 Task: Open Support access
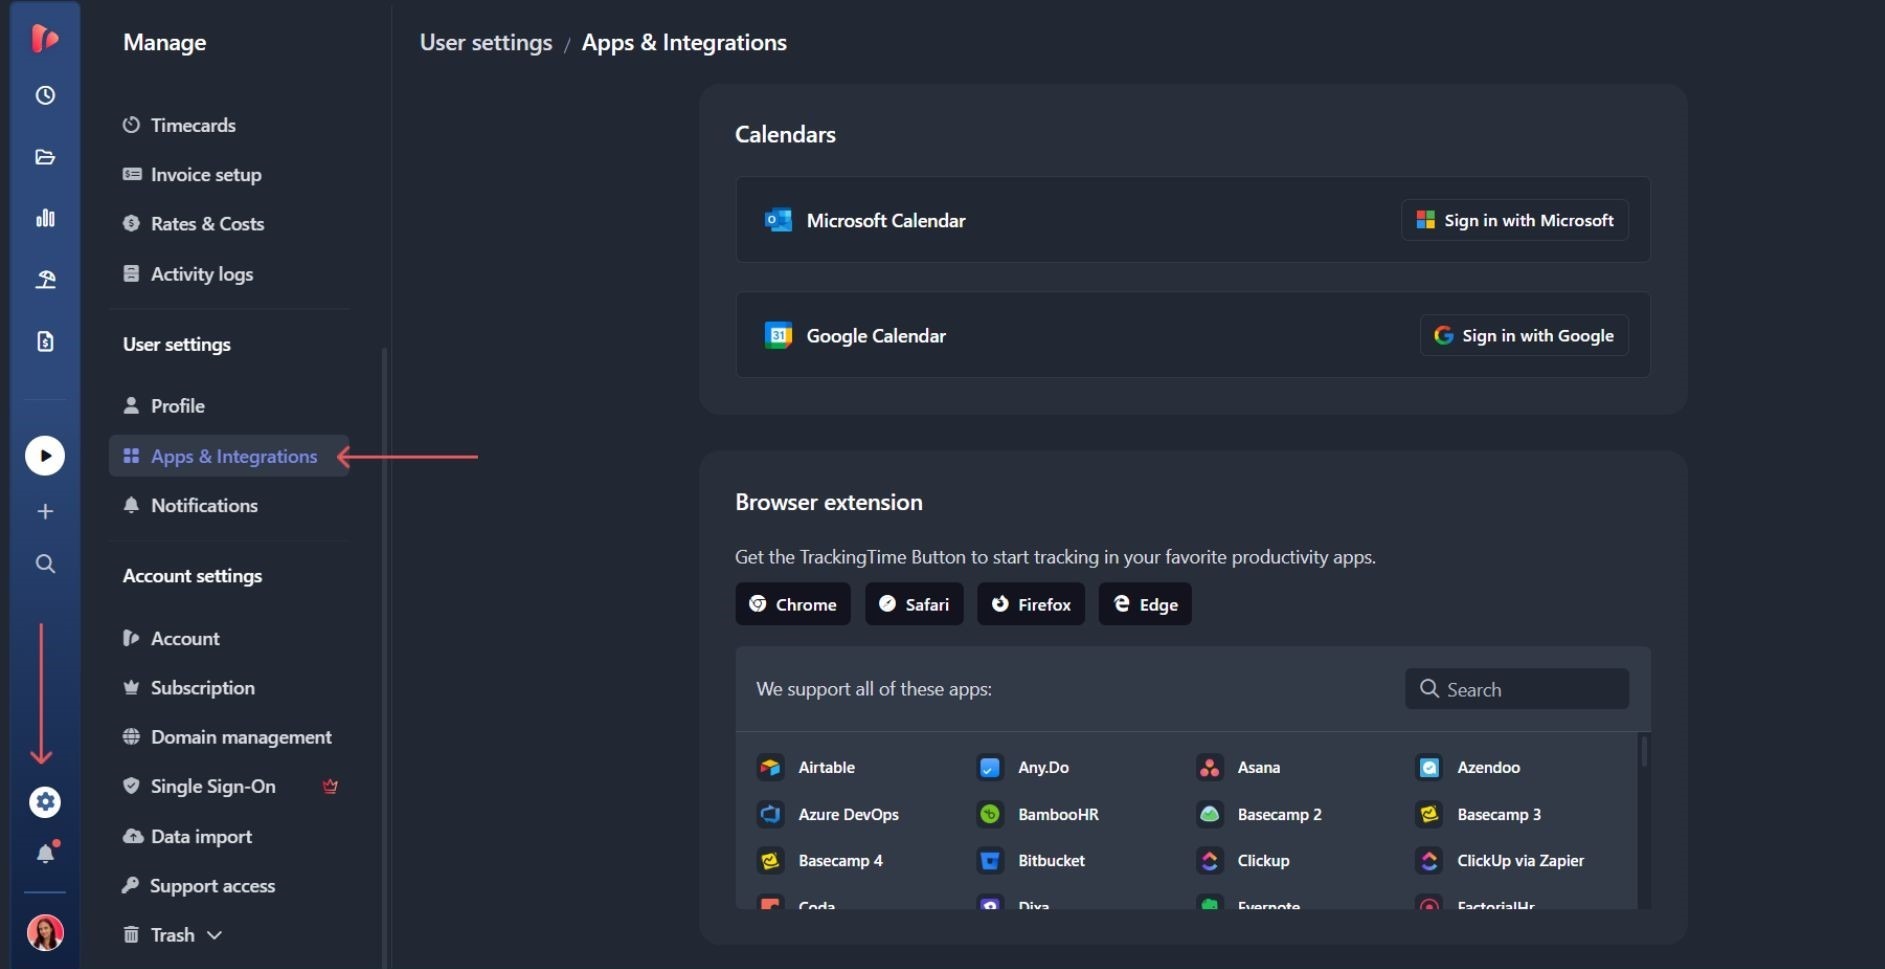[198, 886]
